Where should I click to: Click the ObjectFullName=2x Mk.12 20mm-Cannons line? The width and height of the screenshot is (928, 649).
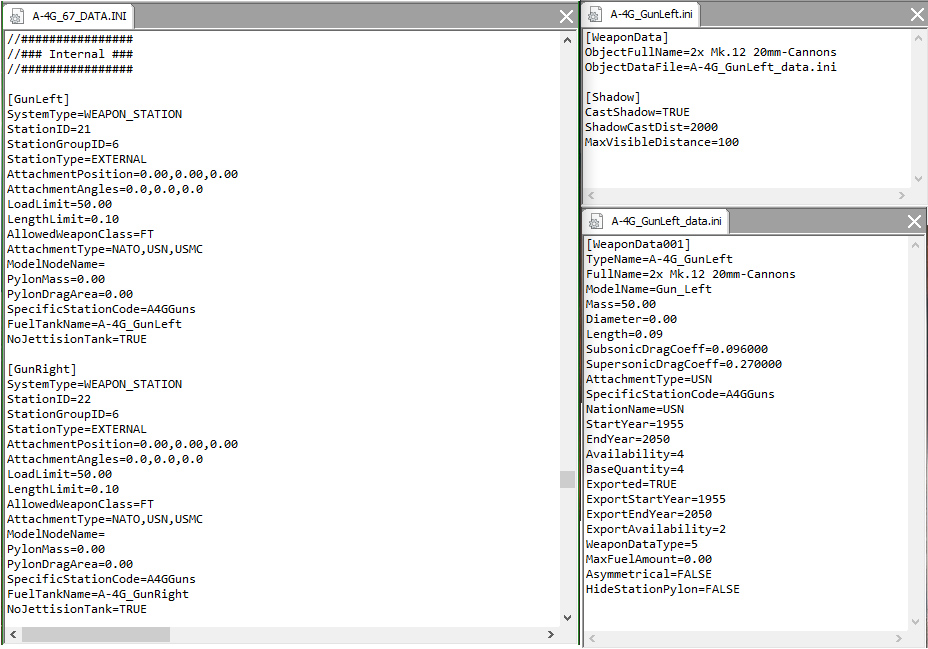pyautogui.click(x=711, y=52)
